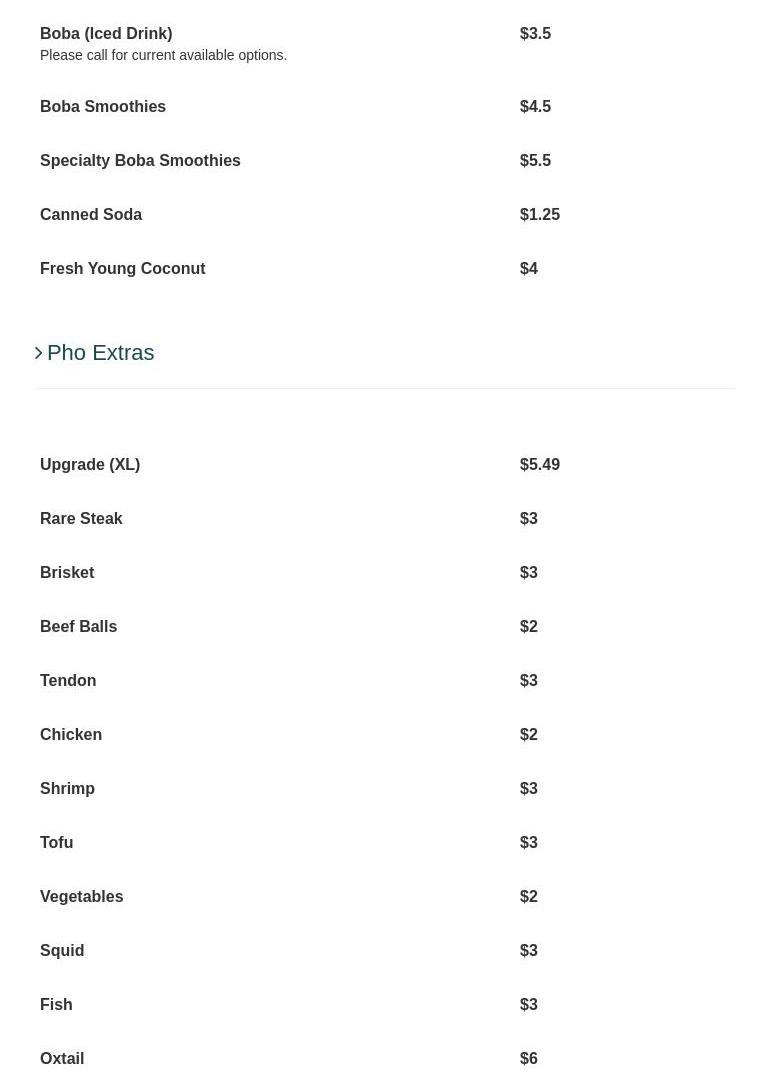
Task: Click the $5.49 Upgrade price
Action: coord(540,465)
